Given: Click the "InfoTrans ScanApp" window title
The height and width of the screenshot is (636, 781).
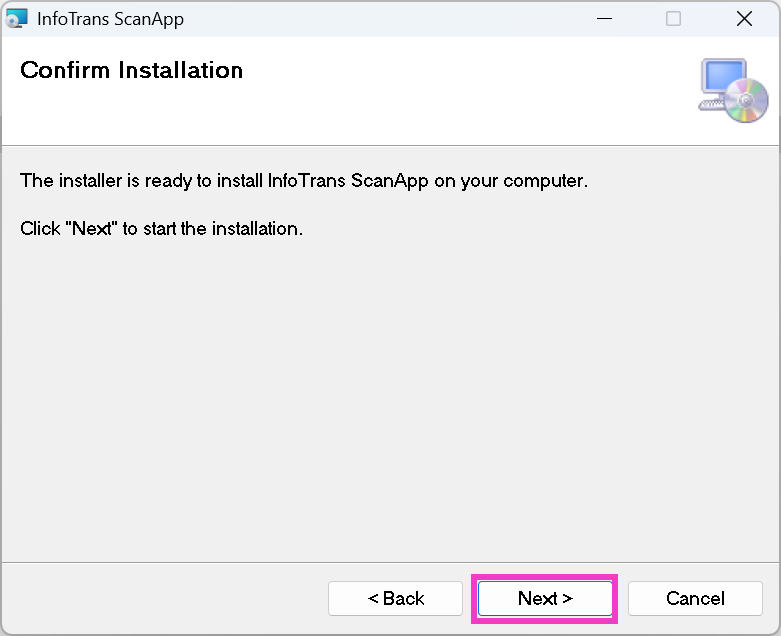Looking at the screenshot, I should pyautogui.click(x=111, y=19).
